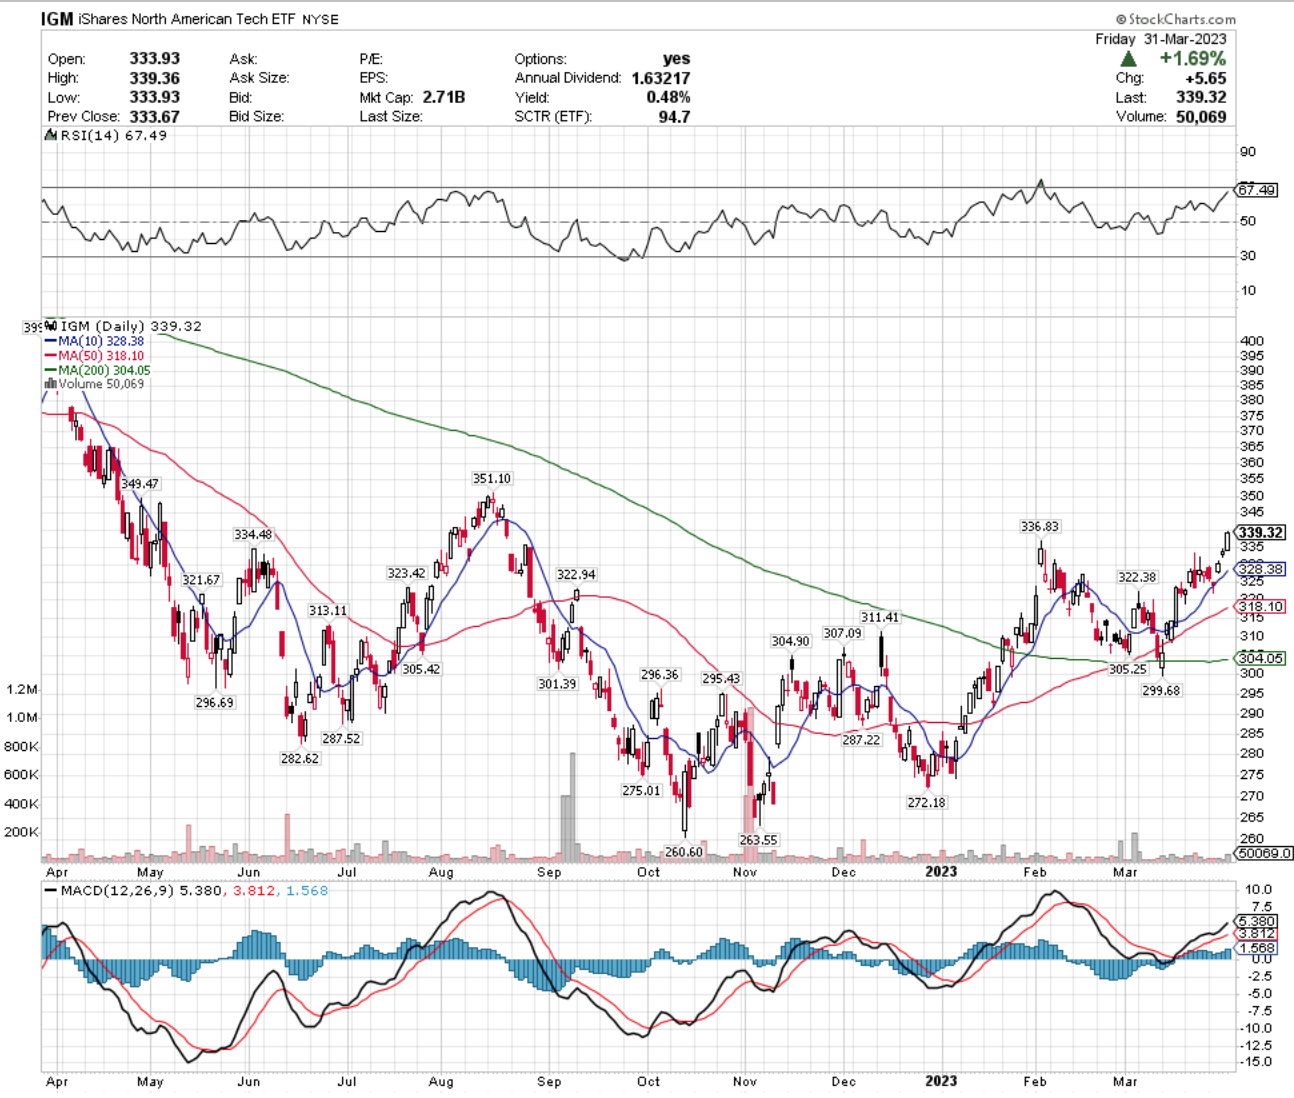
Task: Click the Chg value +5.65
Action: click(x=1206, y=78)
